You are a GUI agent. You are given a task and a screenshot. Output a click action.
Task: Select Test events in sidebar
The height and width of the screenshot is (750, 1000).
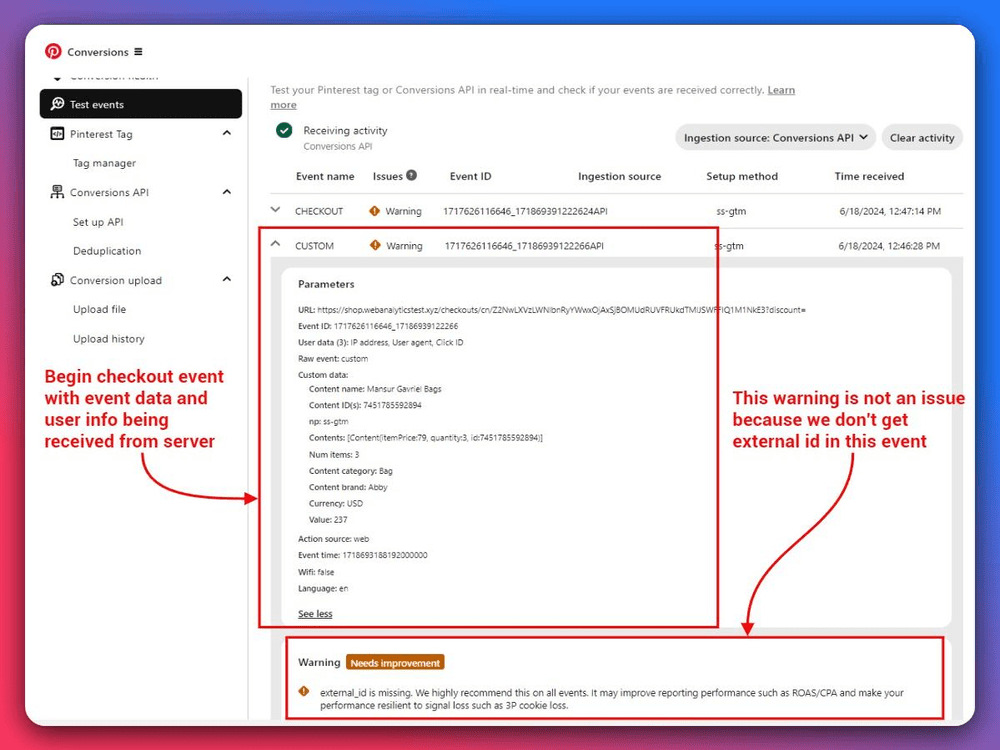[141, 104]
